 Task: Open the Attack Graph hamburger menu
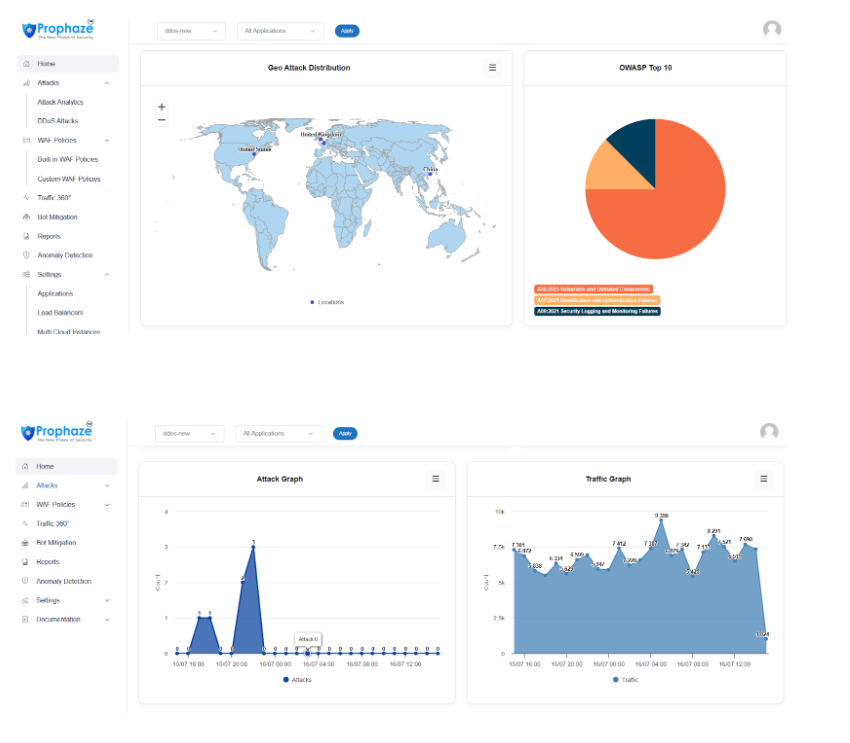point(435,479)
